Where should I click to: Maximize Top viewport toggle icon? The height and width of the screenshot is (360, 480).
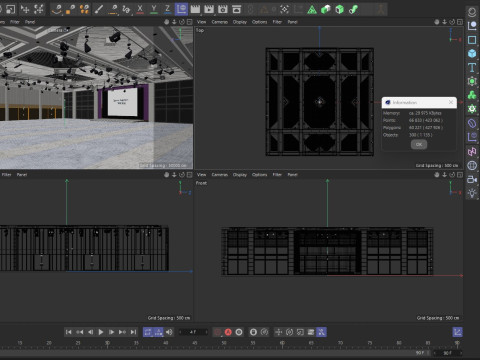click(460, 22)
